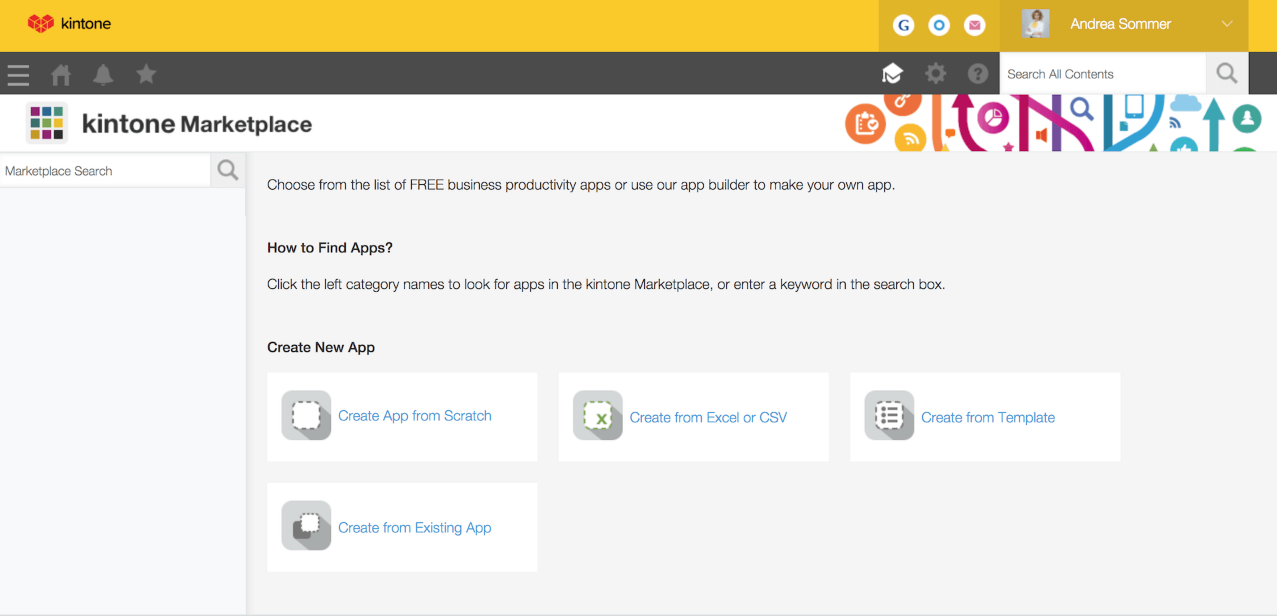1277x616 pixels.
Task: Expand the Andrea Sommer user dropdown arrow
Action: (x=1227, y=24)
